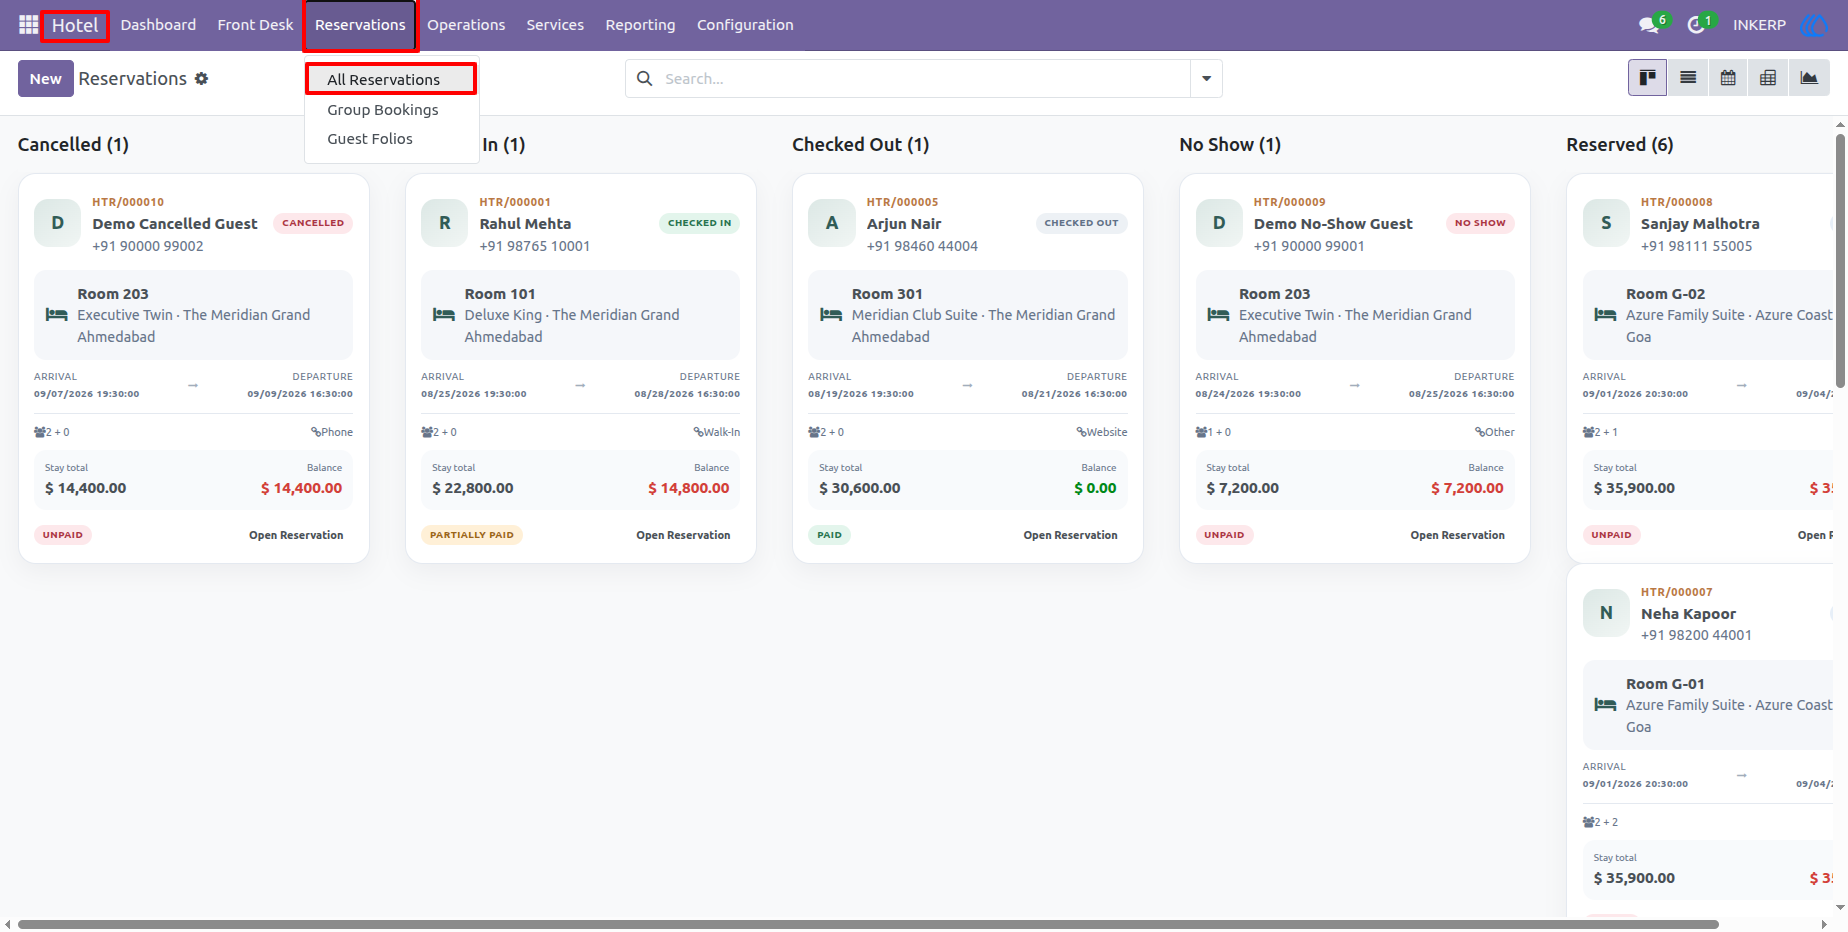Viewport: 1848px width, 932px height.
Task: Open the Dashboard menu
Action: click(x=158, y=25)
